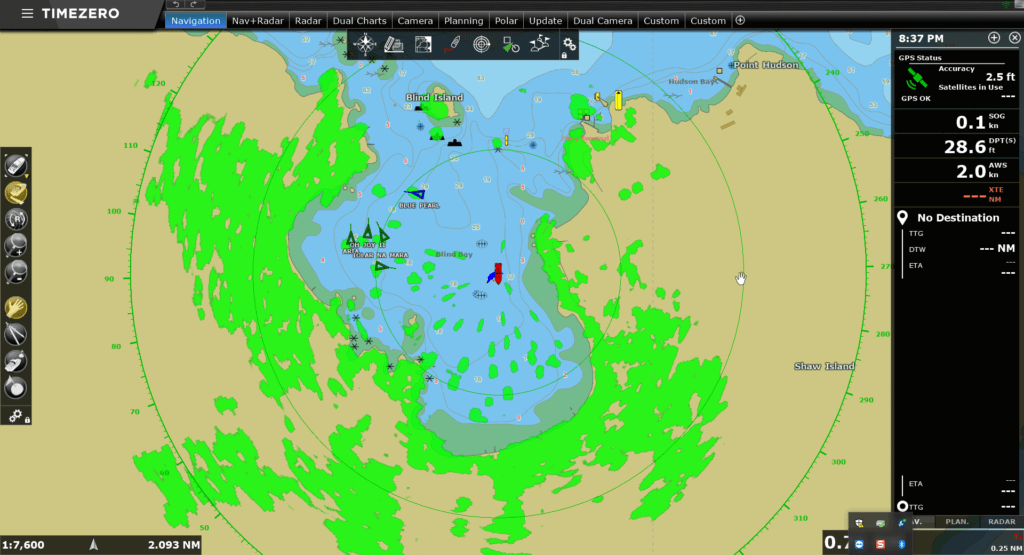
Task: Select the Go To boat tool
Action: point(16,361)
